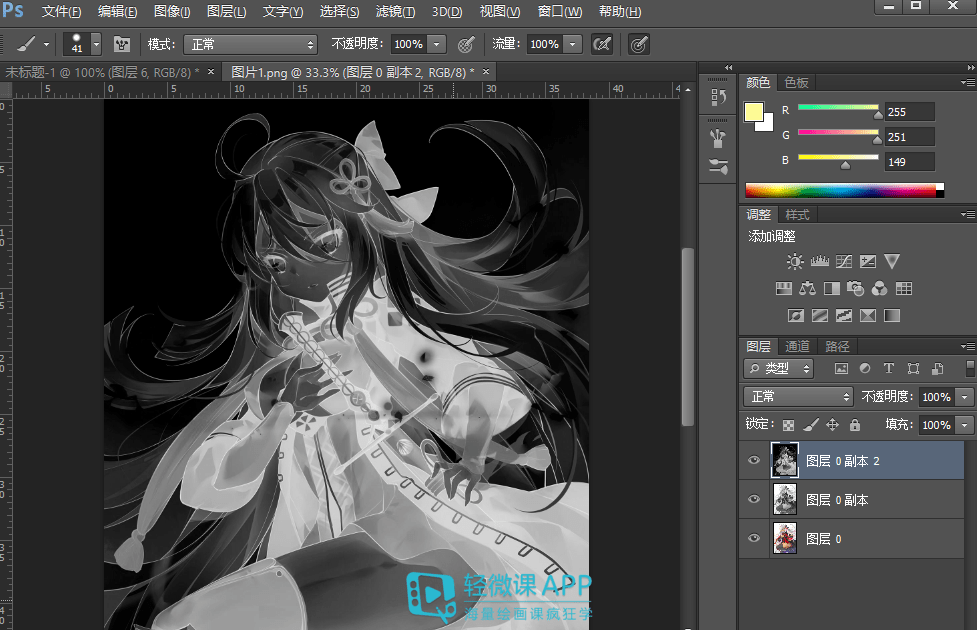Viewport: 977px width, 630px height.
Task: Open the layer 填充 percentage dropdown arrow
Action: click(964, 425)
